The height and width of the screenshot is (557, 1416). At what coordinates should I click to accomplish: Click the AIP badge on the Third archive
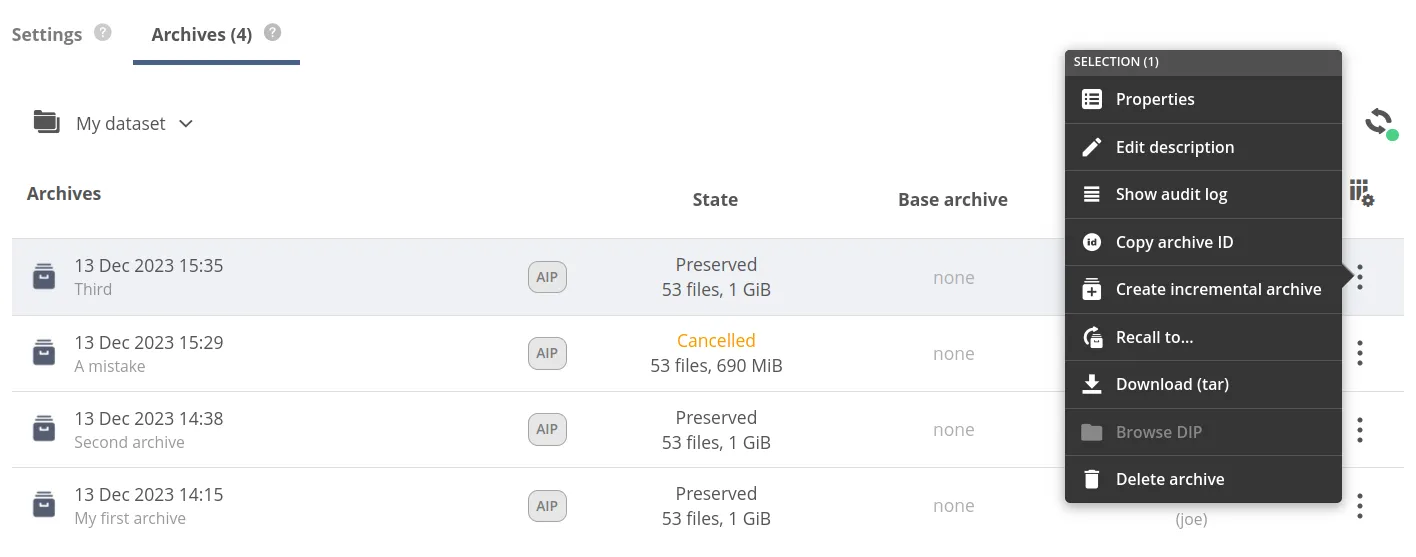(x=547, y=277)
